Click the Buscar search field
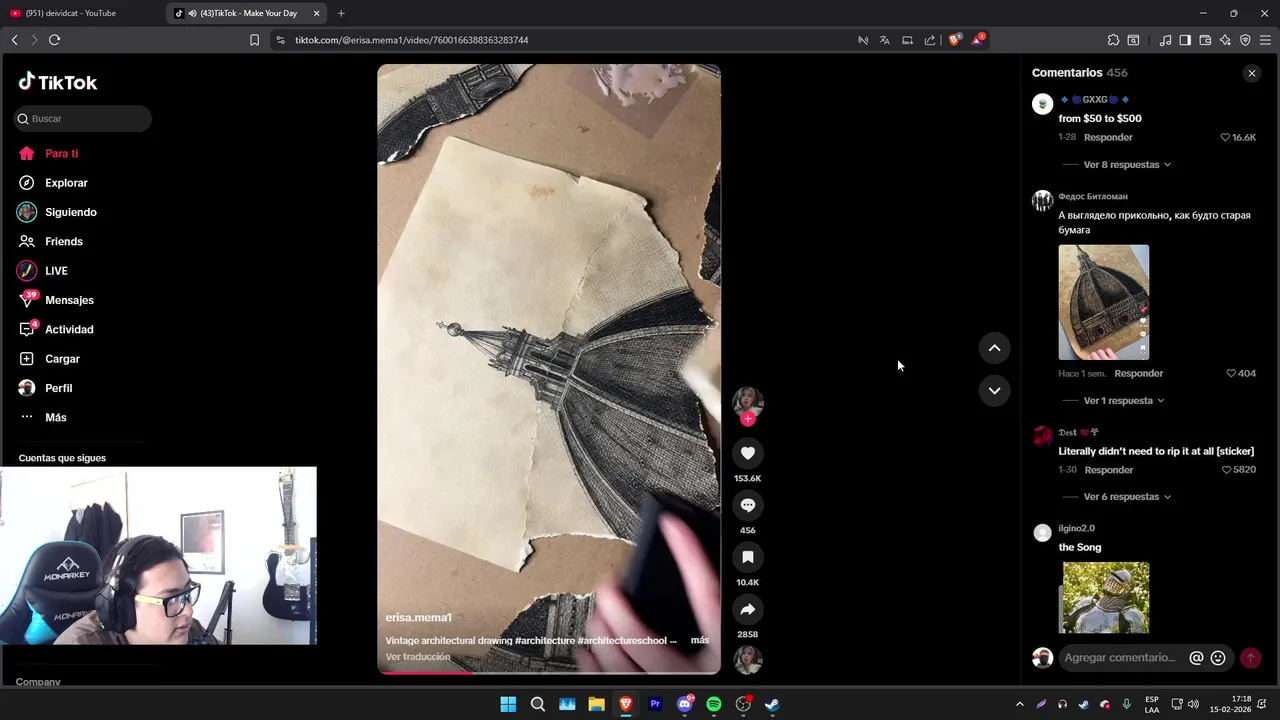Screen dimensions: 1280x720 pyautogui.click(x=83, y=118)
